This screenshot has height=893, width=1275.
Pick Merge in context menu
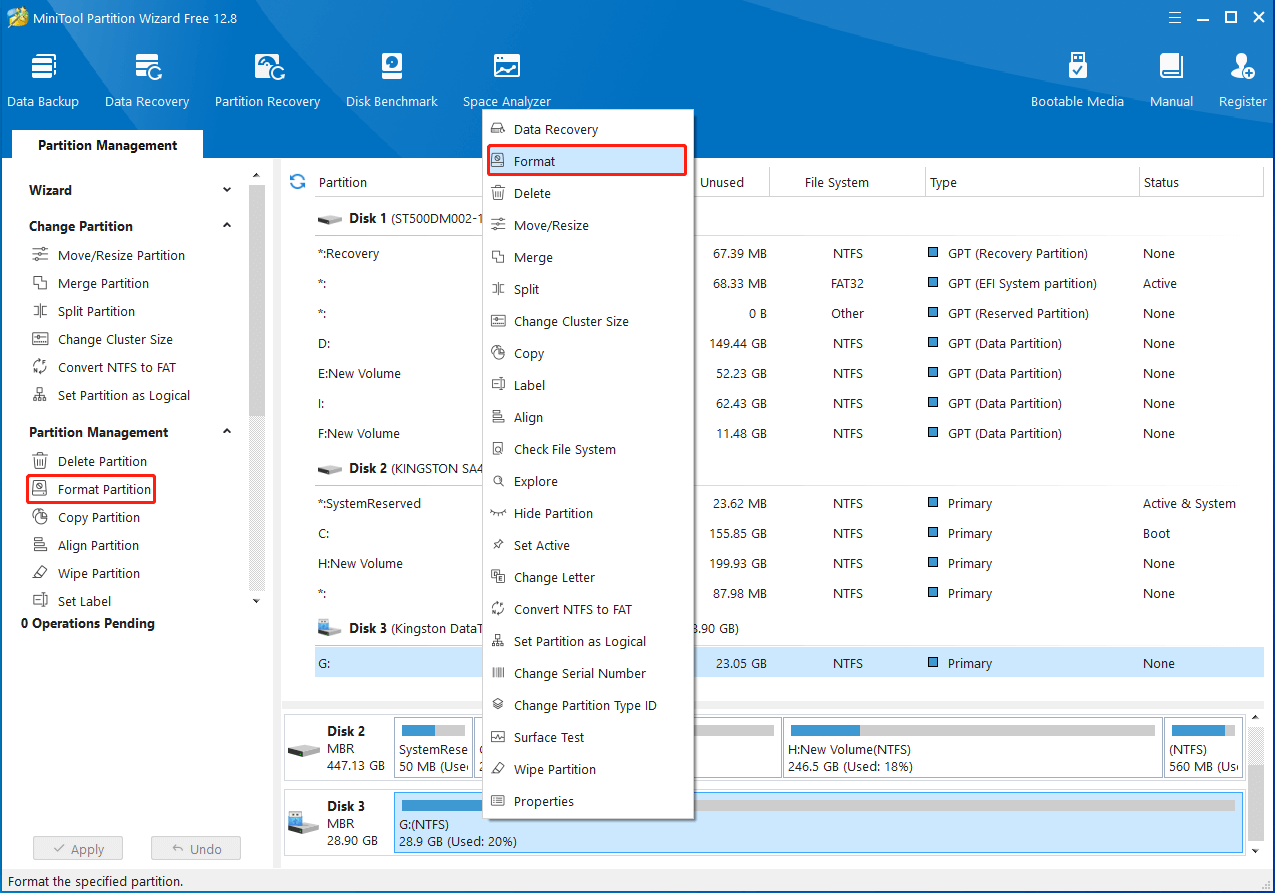tap(588, 257)
